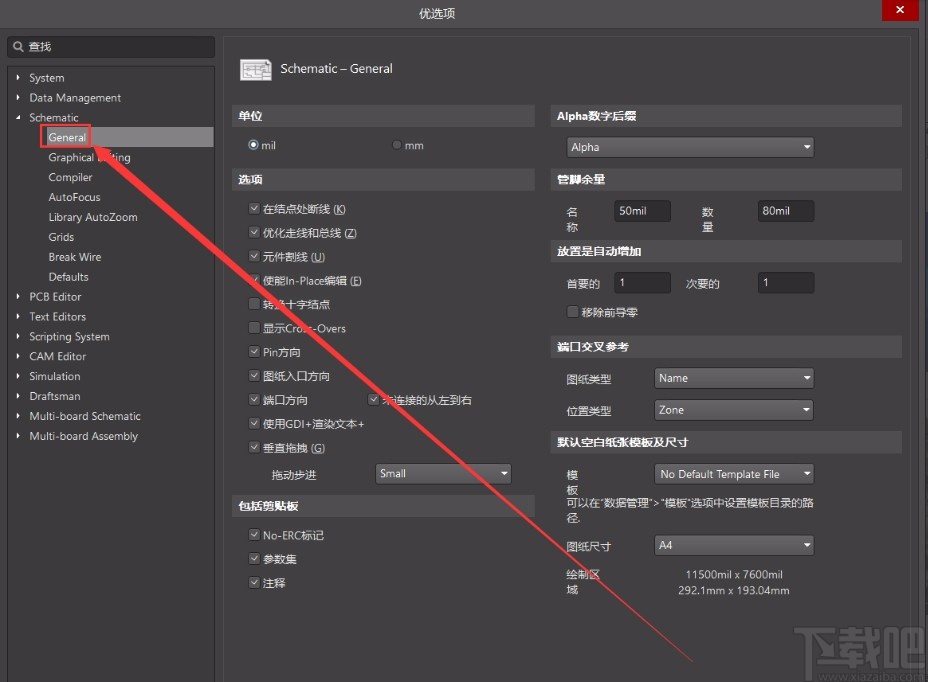Disable the 垂直拖拽 (G) checkbox
Viewport: 928px width, 682px height.
tap(254, 447)
